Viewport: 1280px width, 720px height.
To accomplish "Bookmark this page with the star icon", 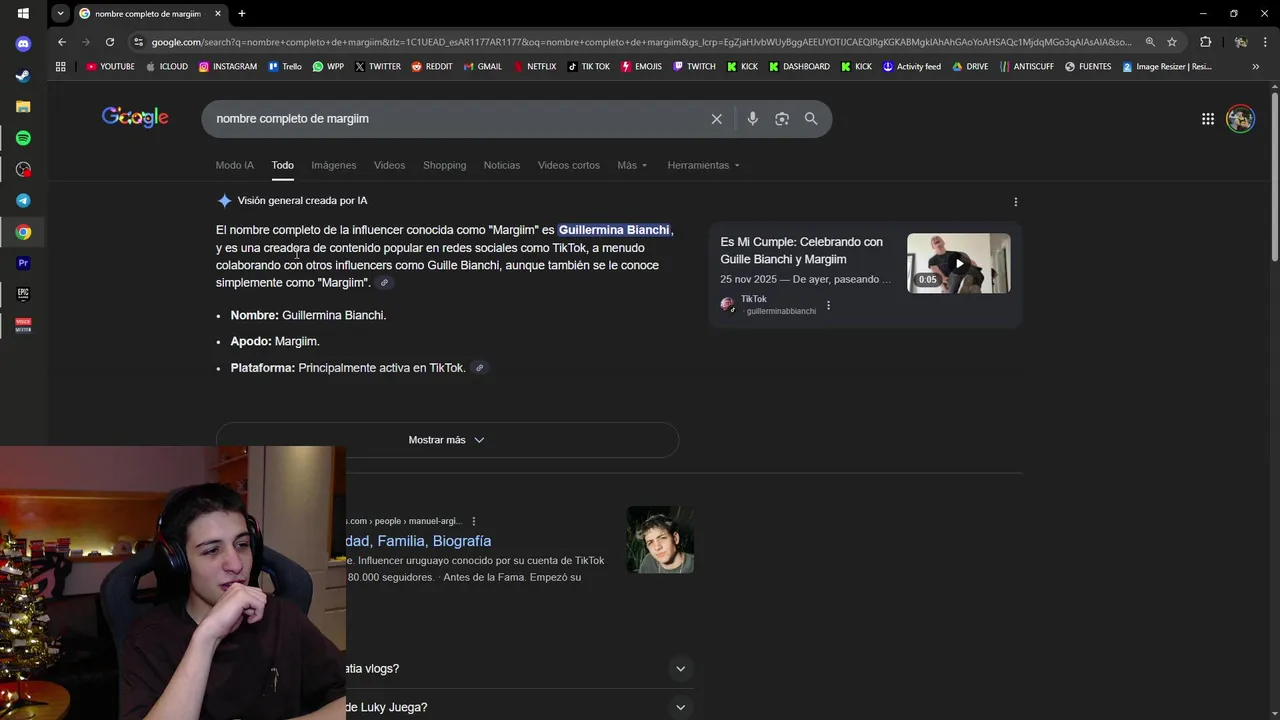I will click(x=1172, y=42).
